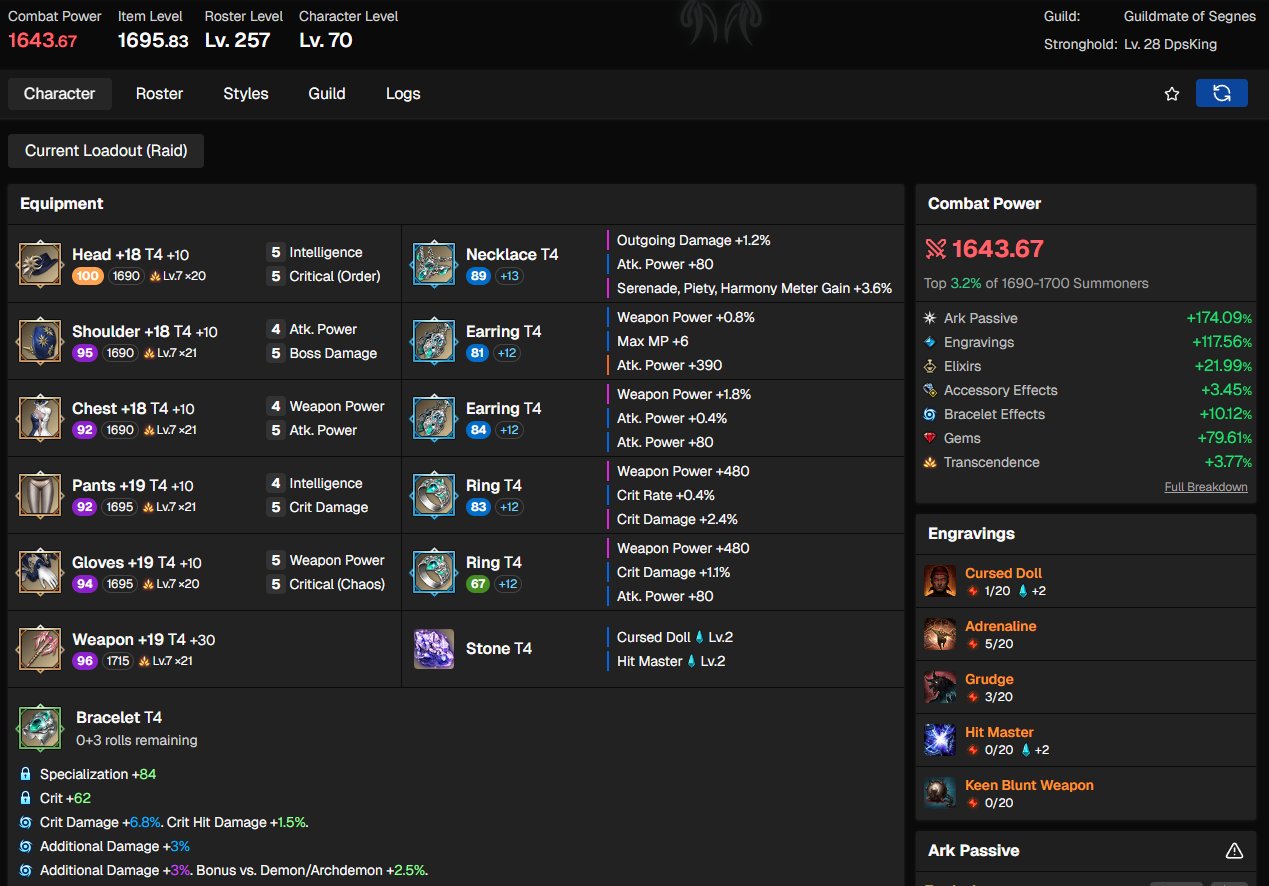Viewport: 1269px width, 886px height.
Task: Click the Adrenaline engraving name
Action: [x=1000, y=626]
